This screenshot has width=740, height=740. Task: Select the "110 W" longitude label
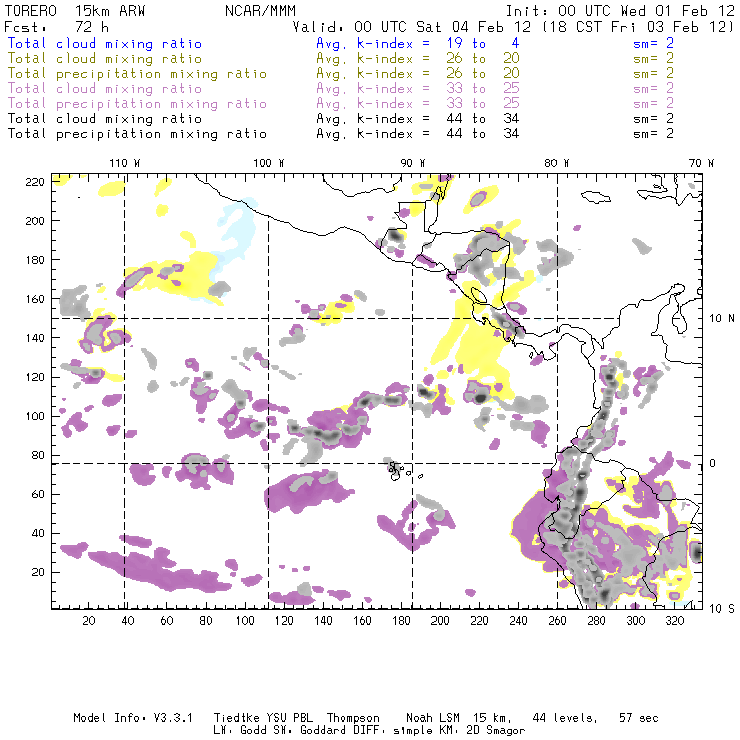click(125, 163)
